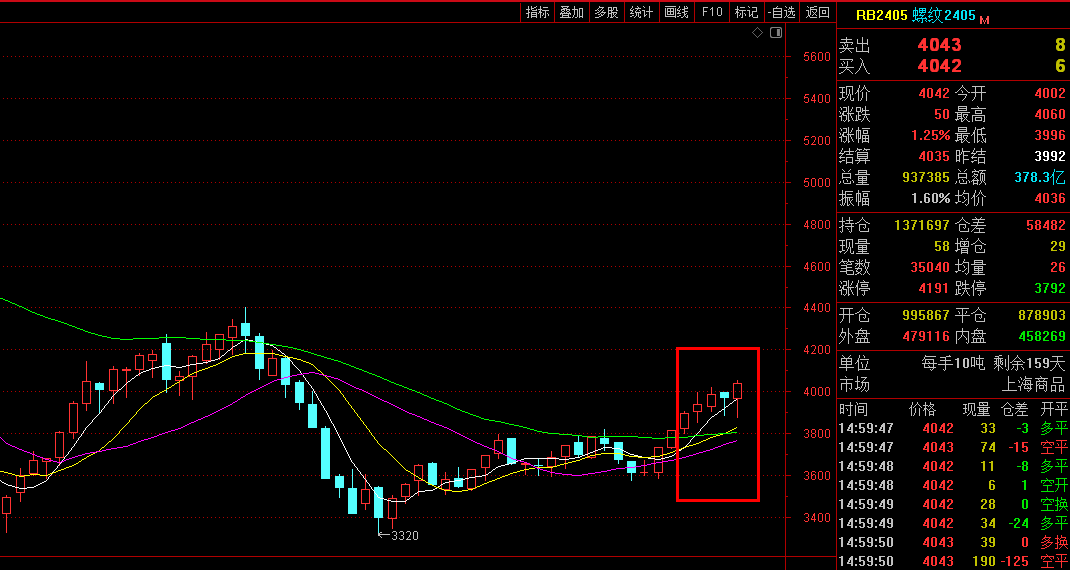Open F10 fundamentals info
Viewport: 1070px width, 570px height.
[x=712, y=12]
